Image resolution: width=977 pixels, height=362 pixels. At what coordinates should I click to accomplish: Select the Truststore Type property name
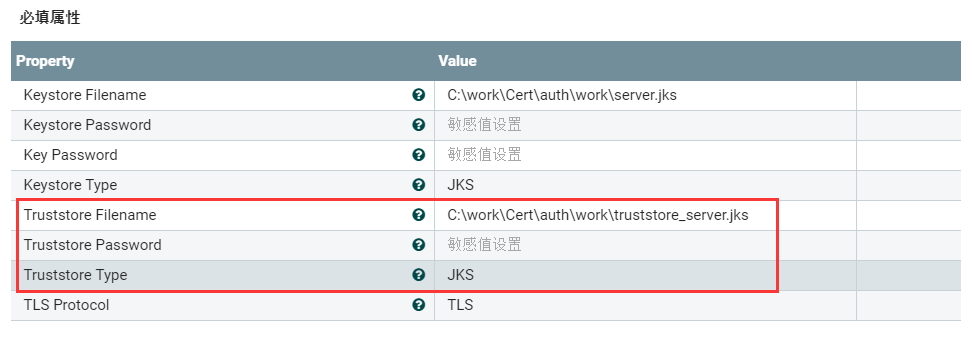[75, 274]
